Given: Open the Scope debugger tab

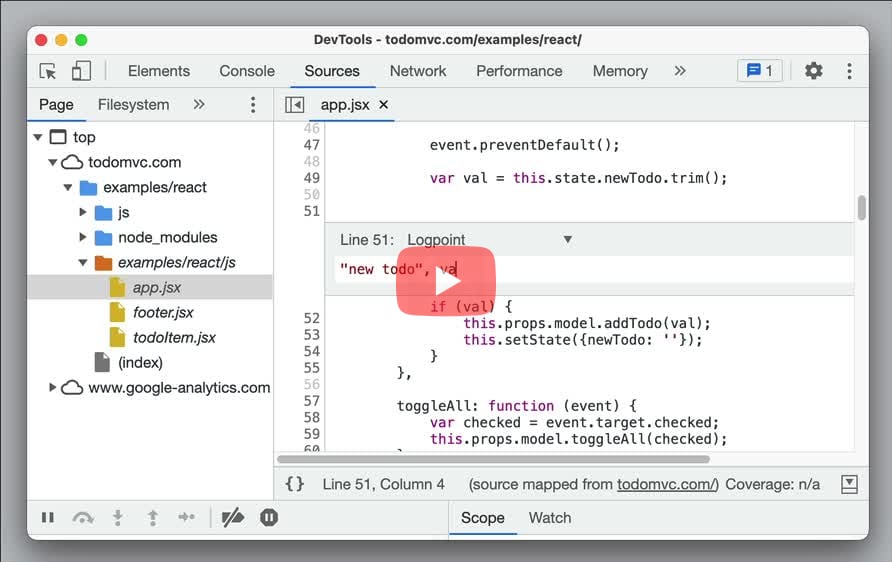Looking at the screenshot, I should point(482,518).
